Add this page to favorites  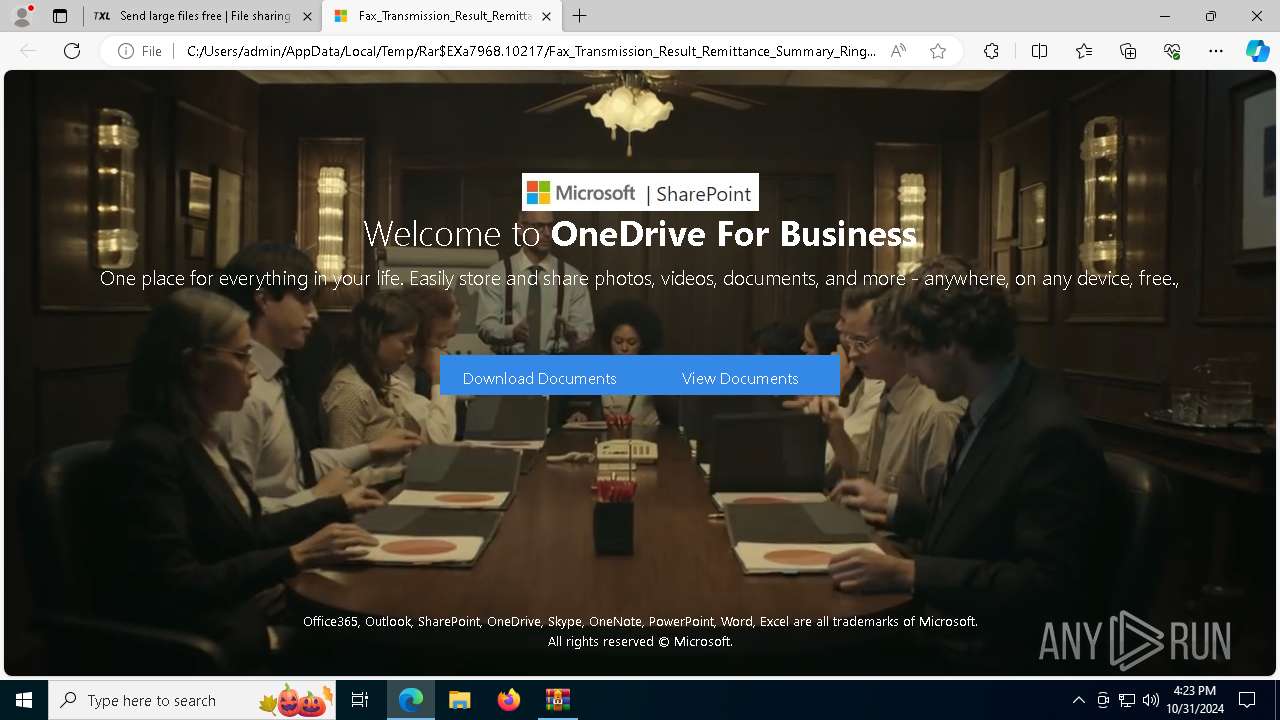pyautogui.click(x=938, y=51)
